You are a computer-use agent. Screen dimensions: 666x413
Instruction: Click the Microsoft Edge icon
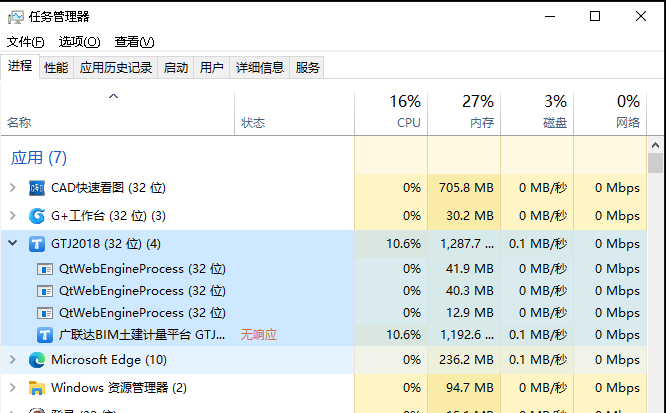tap(37, 360)
